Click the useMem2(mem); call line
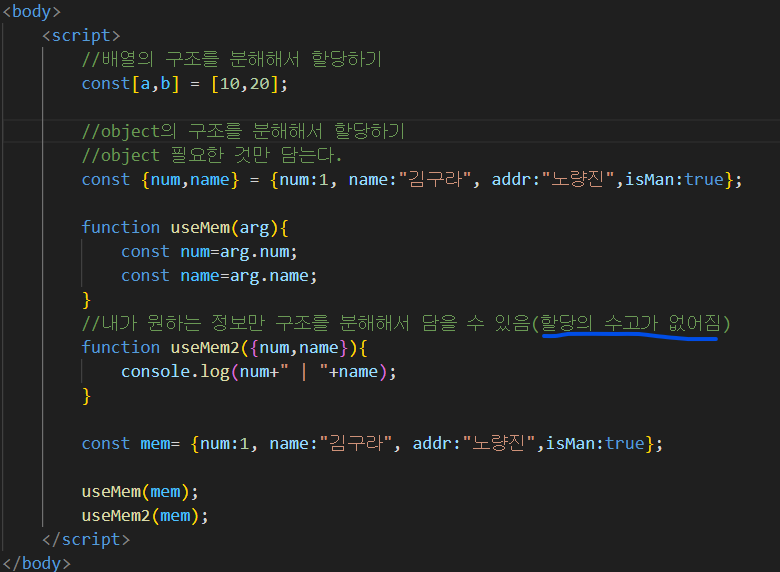 coord(145,515)
